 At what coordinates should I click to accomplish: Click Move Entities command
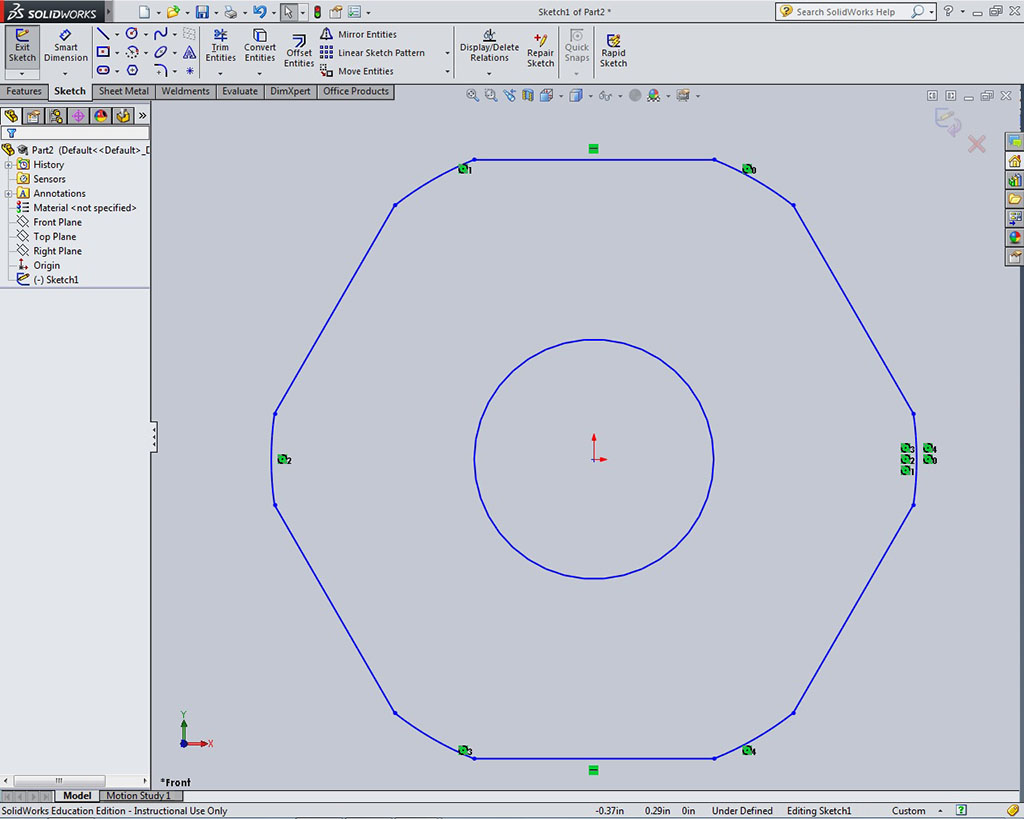[x=365, y=72]
